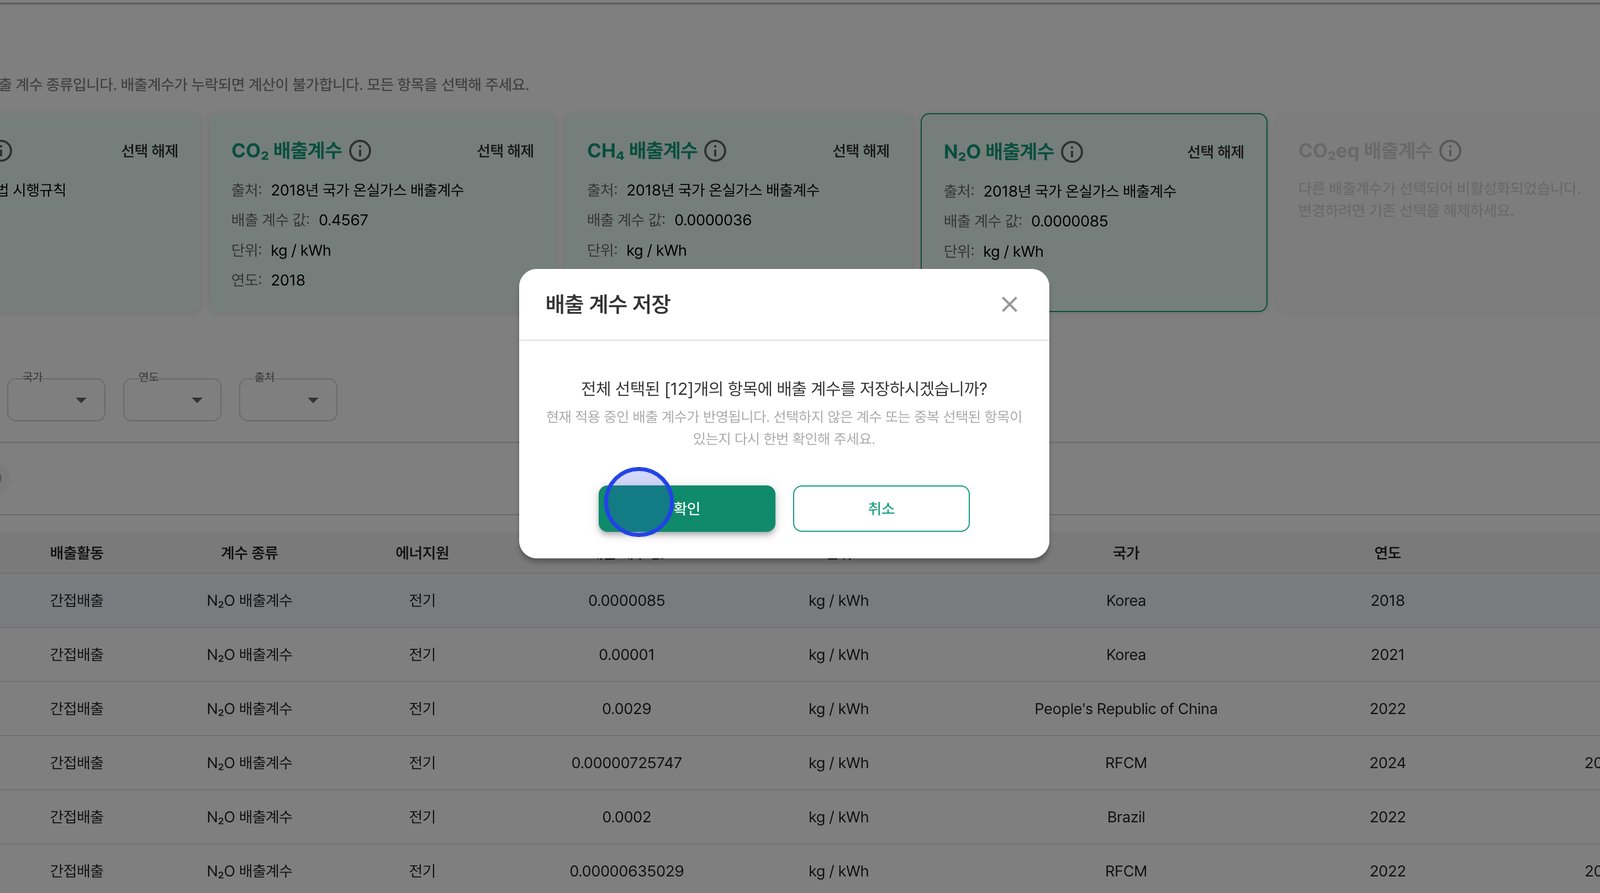
Task: Expand the 국가 filter dropdown
Action: tap(56, 400)
